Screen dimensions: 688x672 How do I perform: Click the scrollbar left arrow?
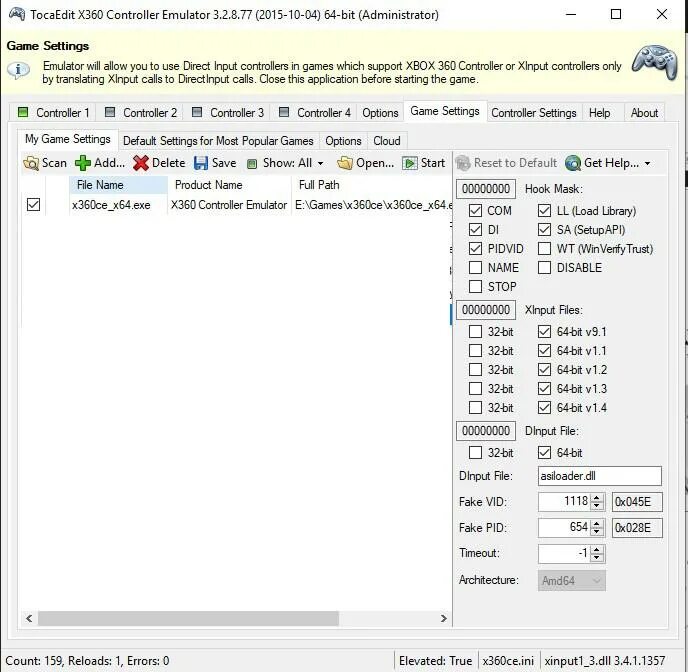point(29,618)
